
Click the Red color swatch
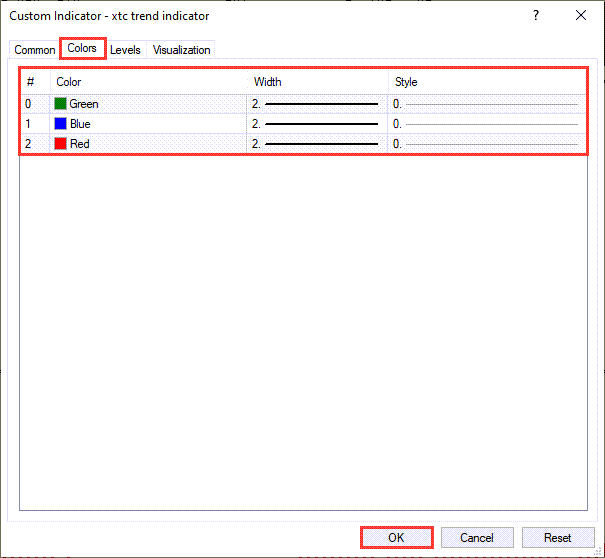pos(60,144)
